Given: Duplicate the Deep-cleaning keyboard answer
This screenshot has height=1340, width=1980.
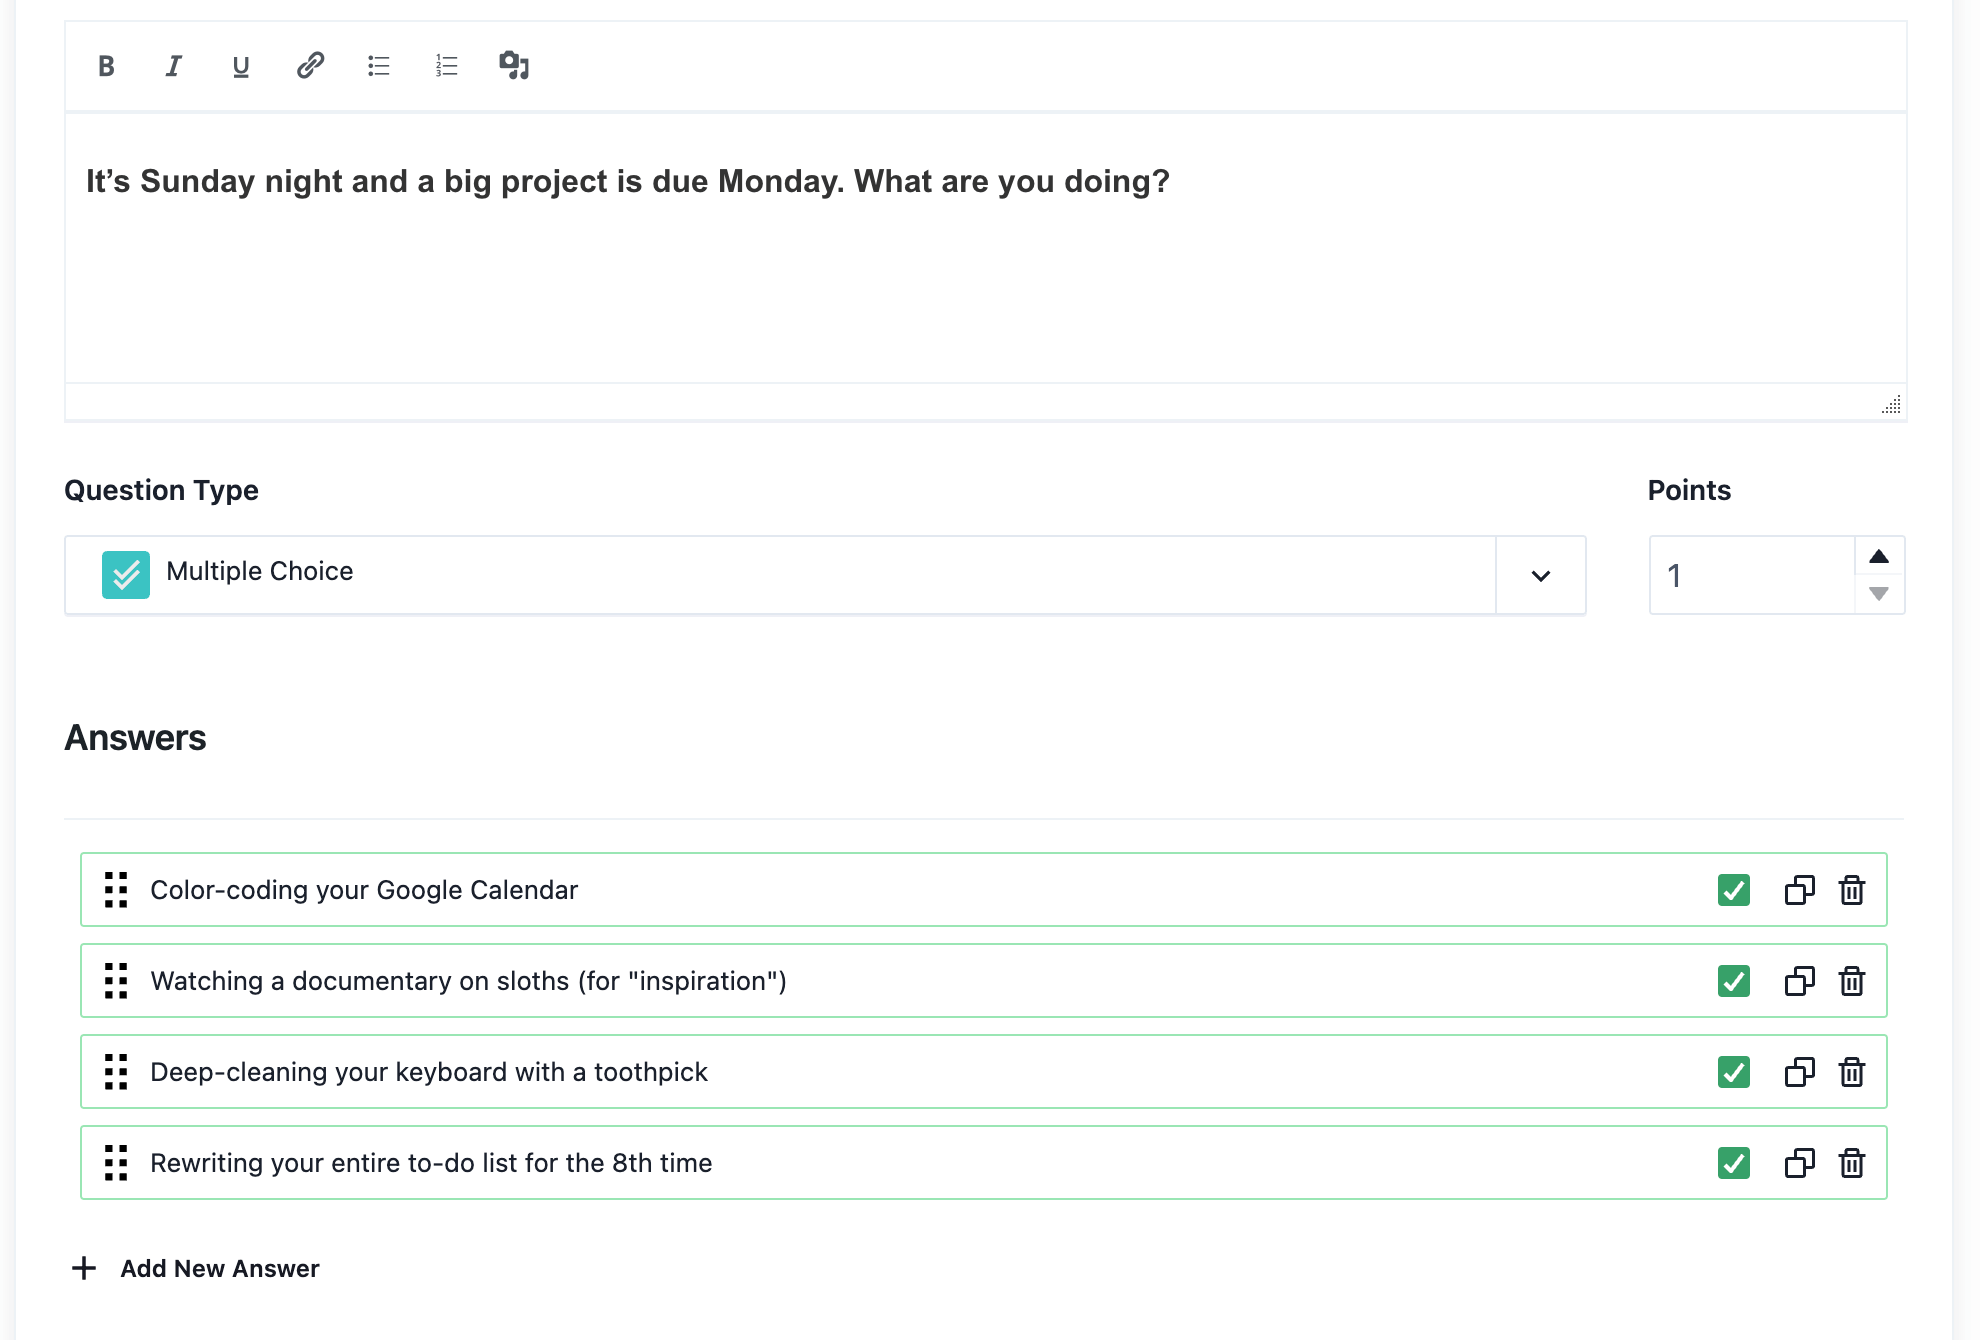Looking at the screenshot, I should (x=1799, y=1072).
